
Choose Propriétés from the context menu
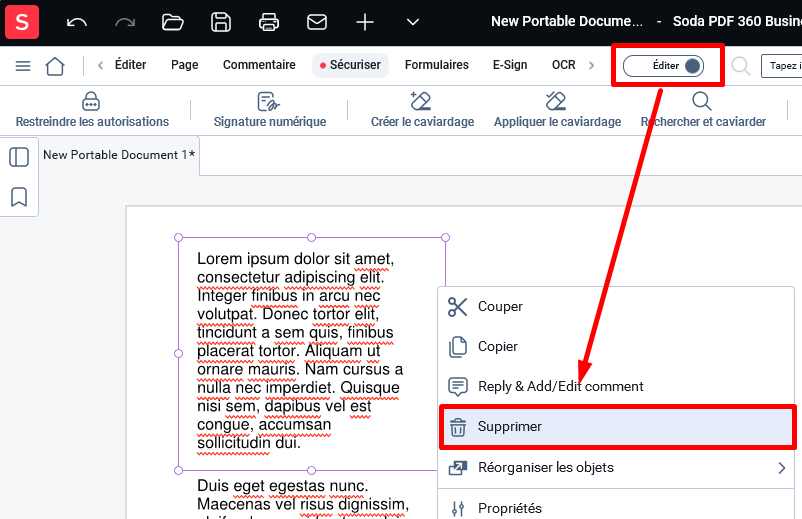[616, 508]
